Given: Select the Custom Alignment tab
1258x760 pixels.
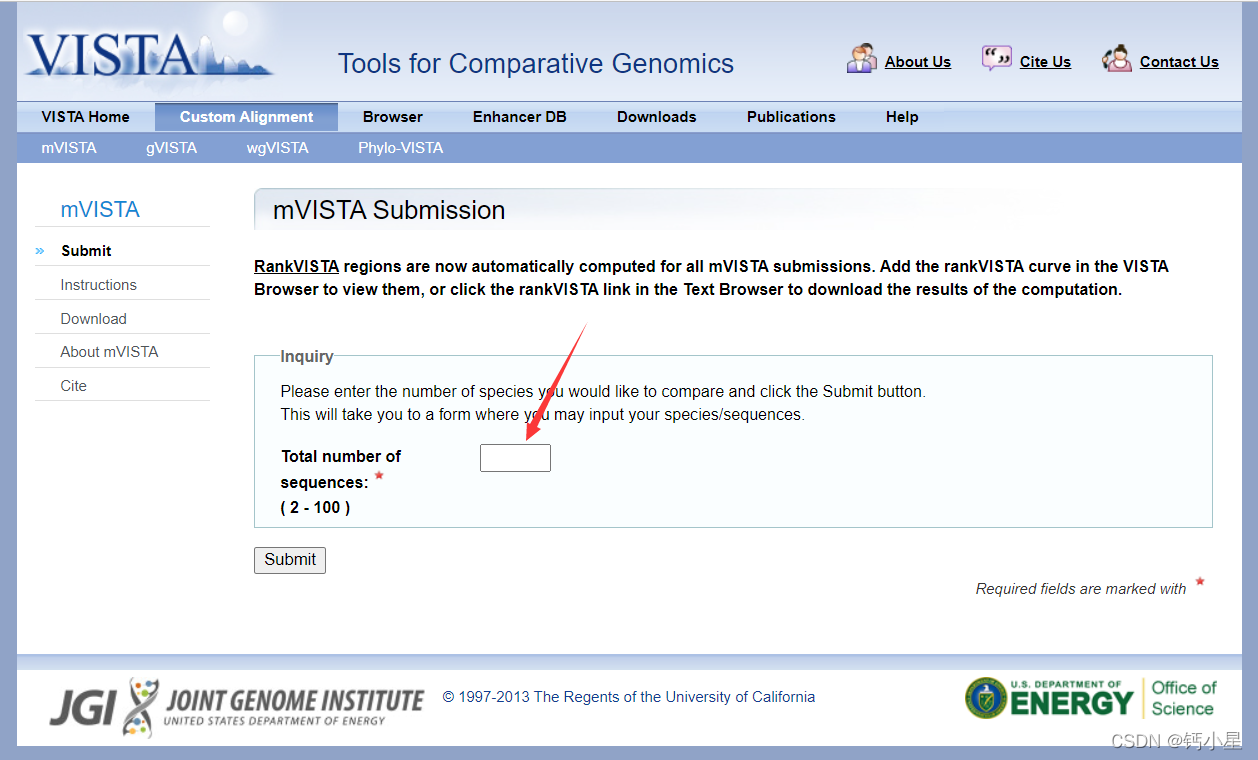Looking at the screenshot, I should 246,117.
